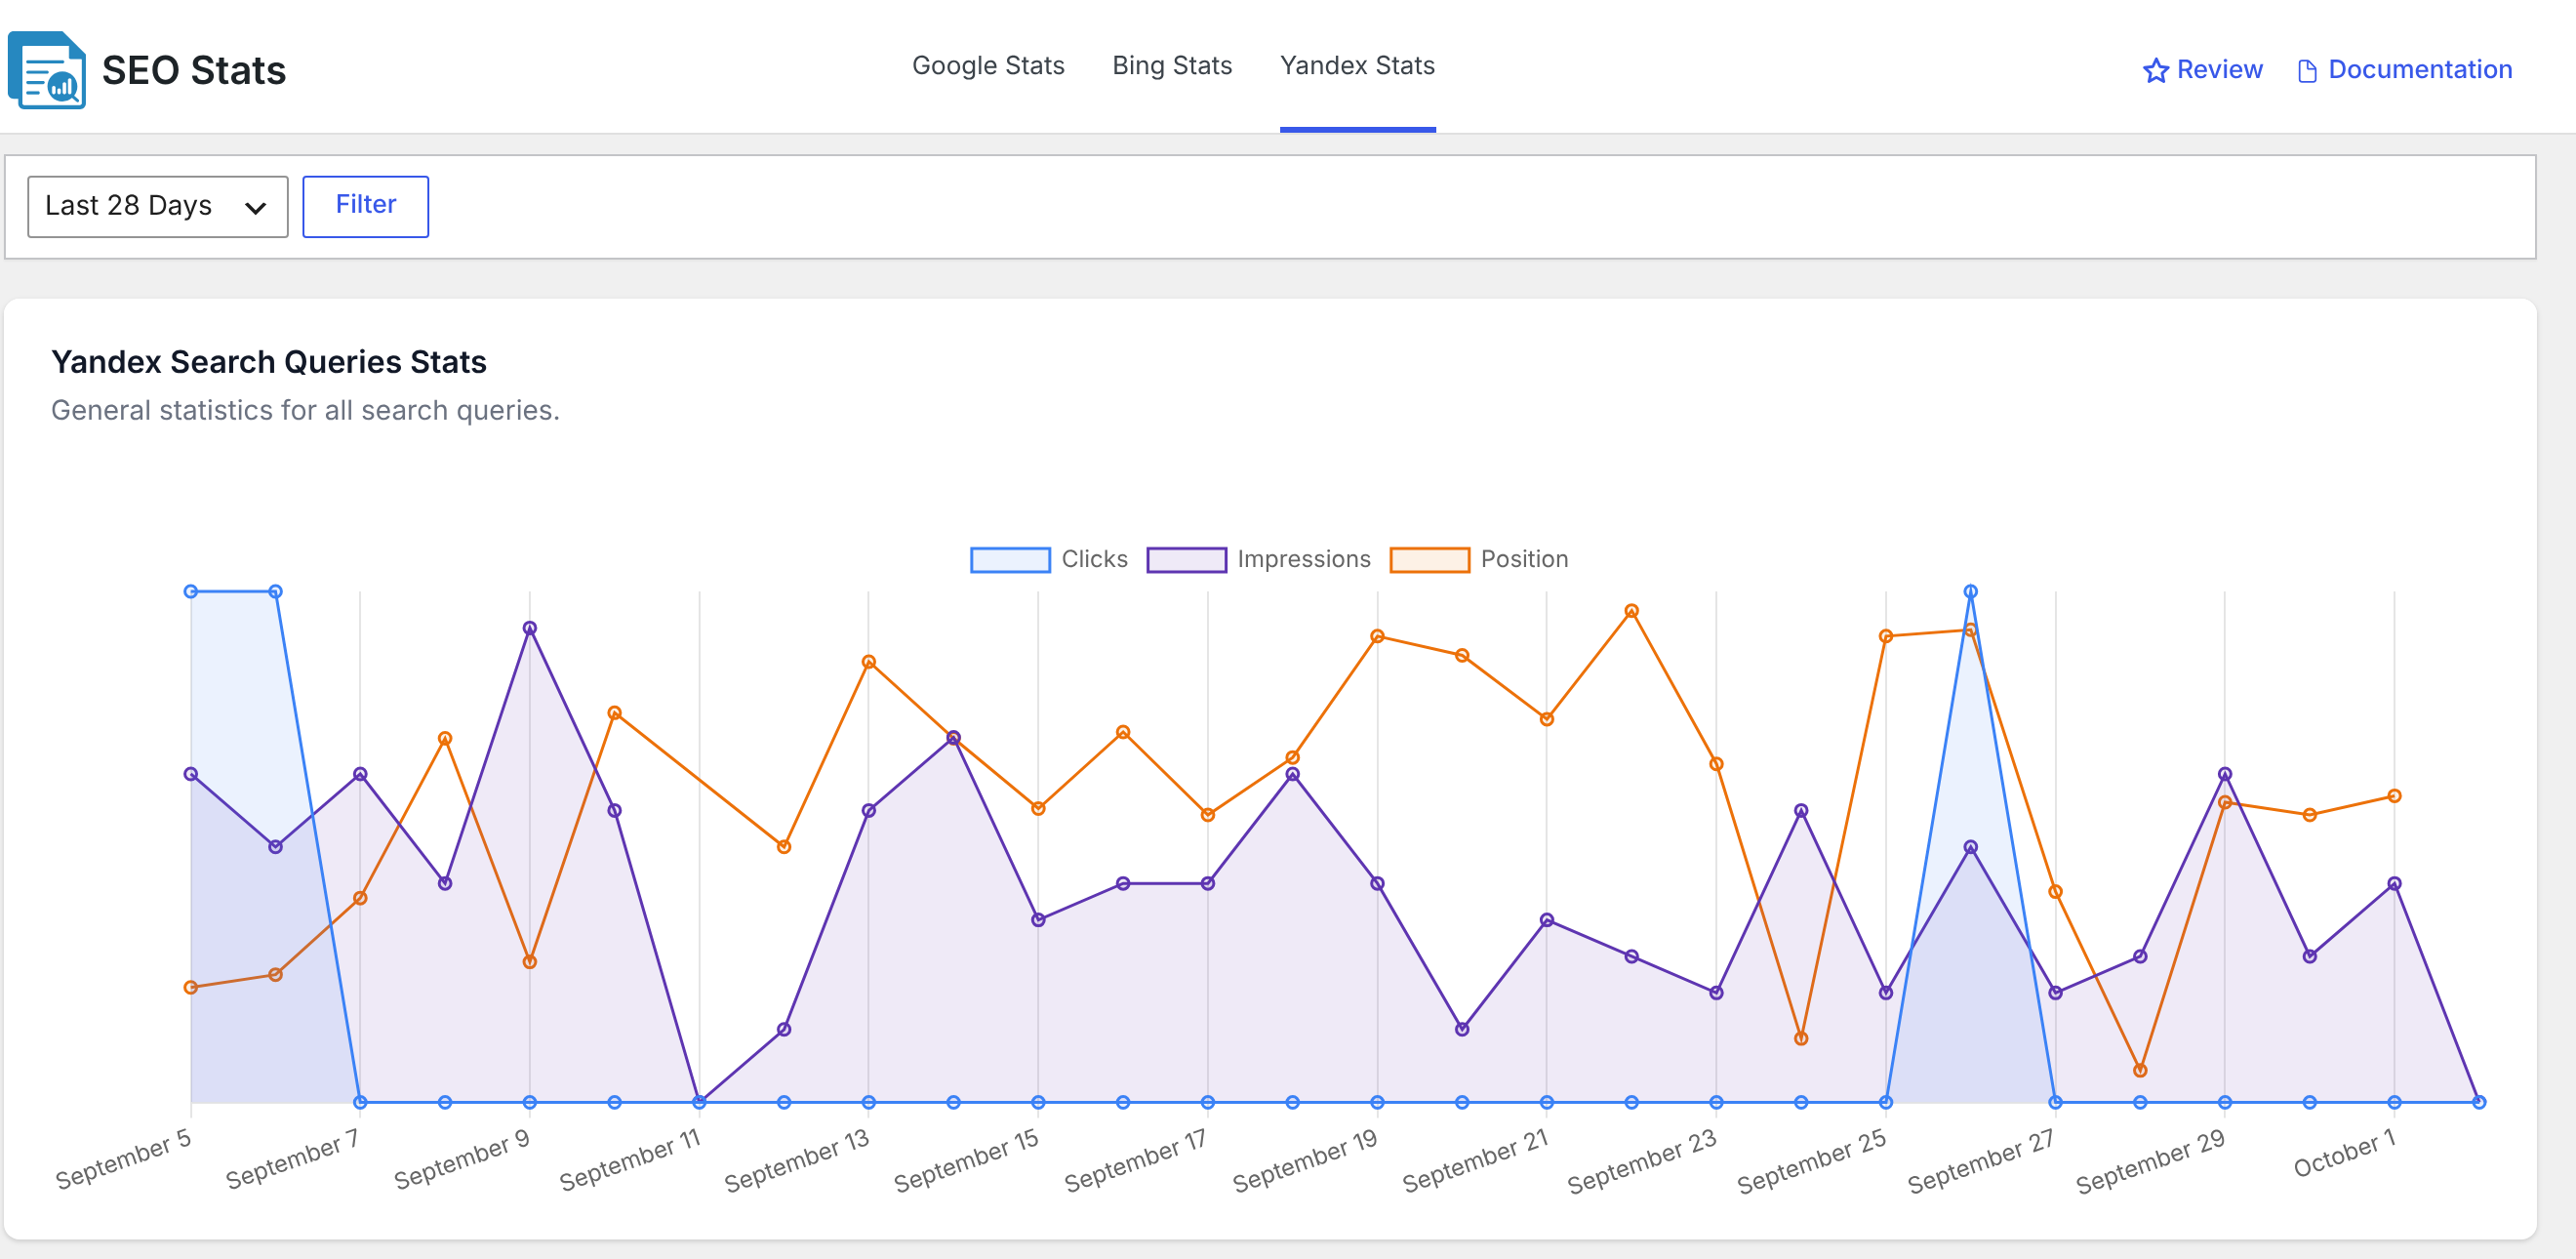2576x1259 pixels.
Task: Click the Review star icon
Action: point(2155,70)
